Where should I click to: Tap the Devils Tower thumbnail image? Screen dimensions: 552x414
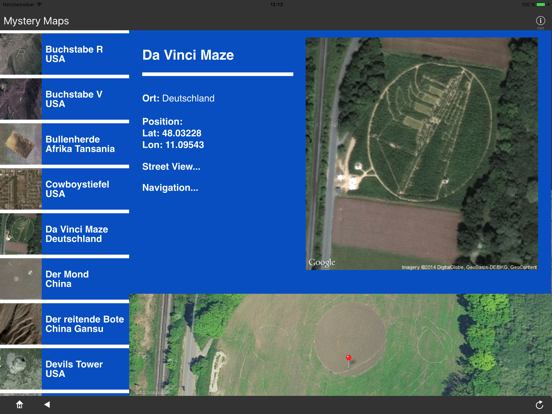(21, 369)
